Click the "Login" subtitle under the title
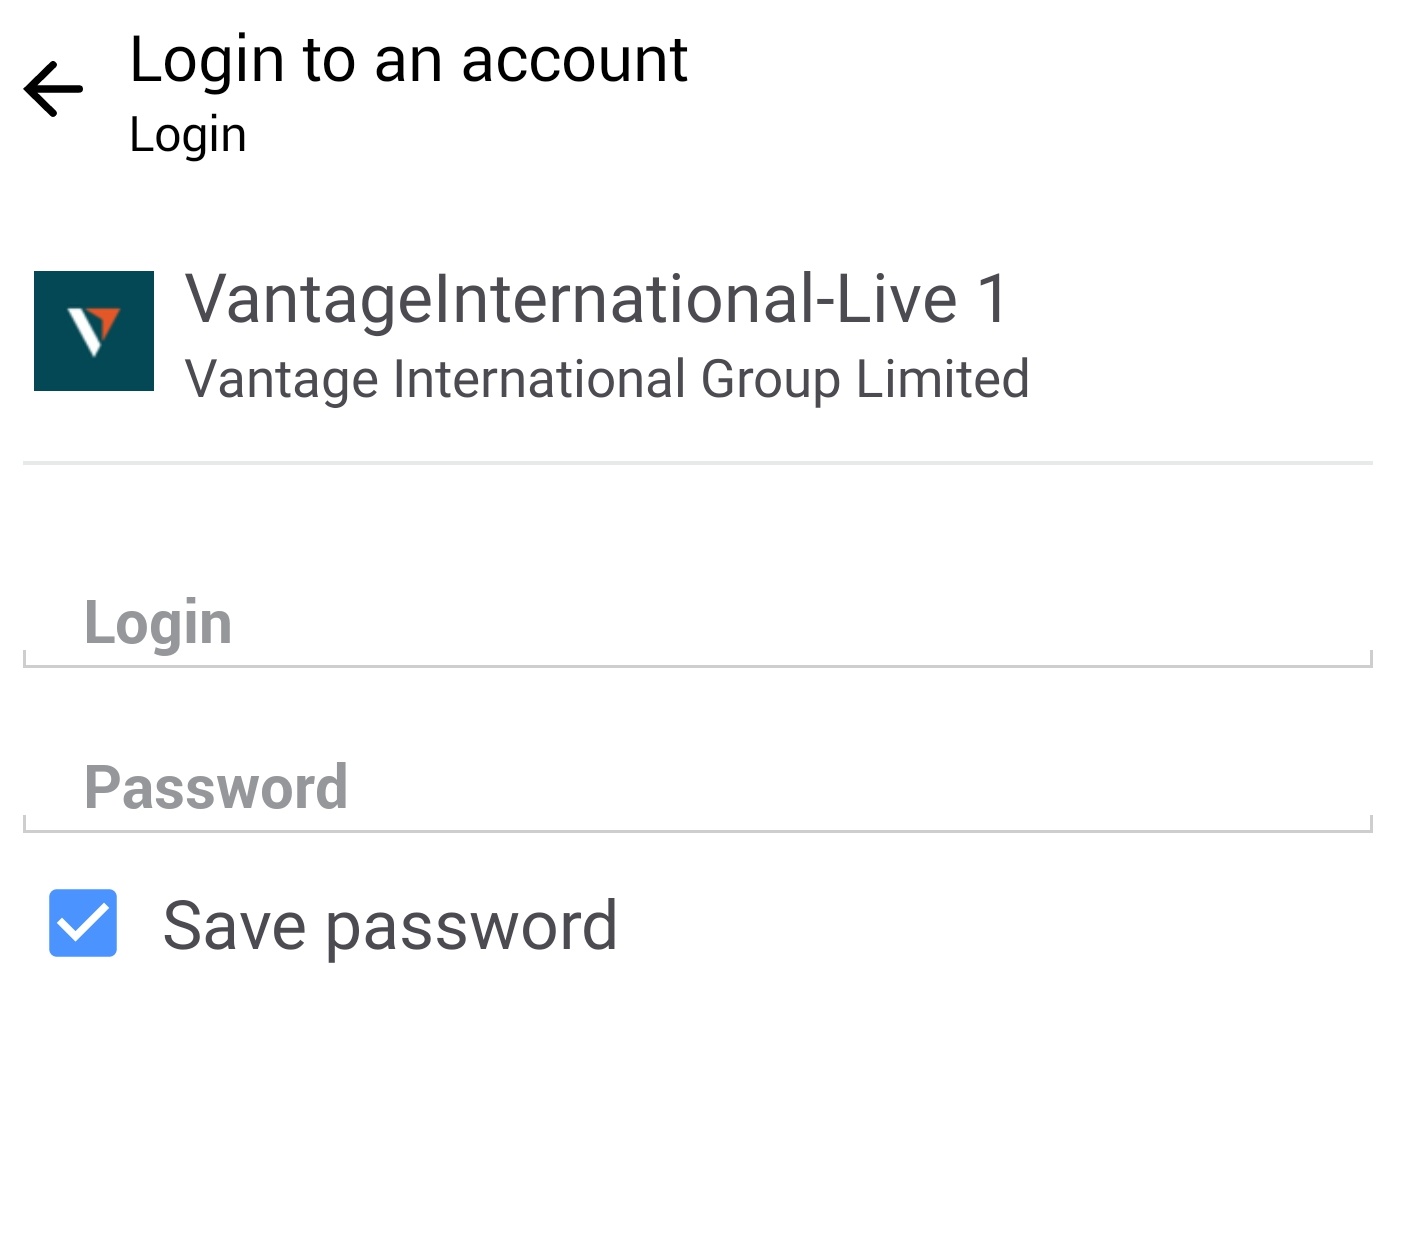Viewport: 1418px width, 1235px height. pyautogui.click(x=188, y=135)
